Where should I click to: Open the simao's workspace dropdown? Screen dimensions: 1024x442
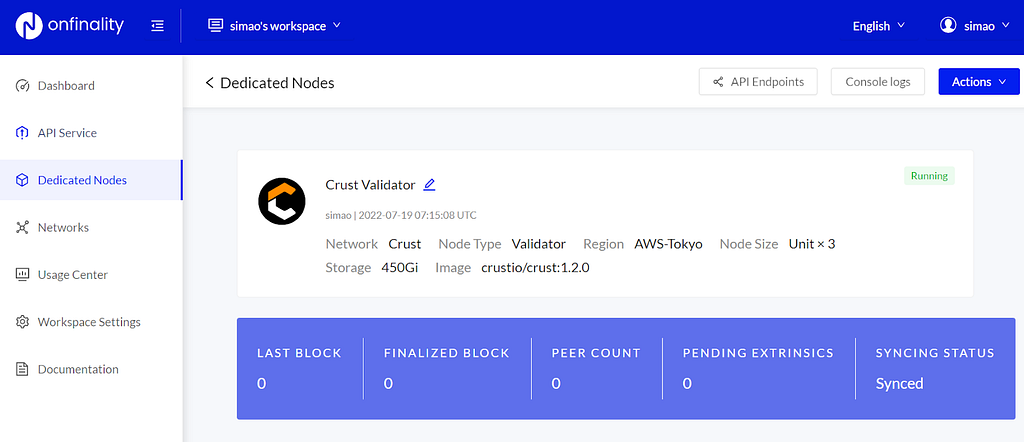tap(274, 26)
